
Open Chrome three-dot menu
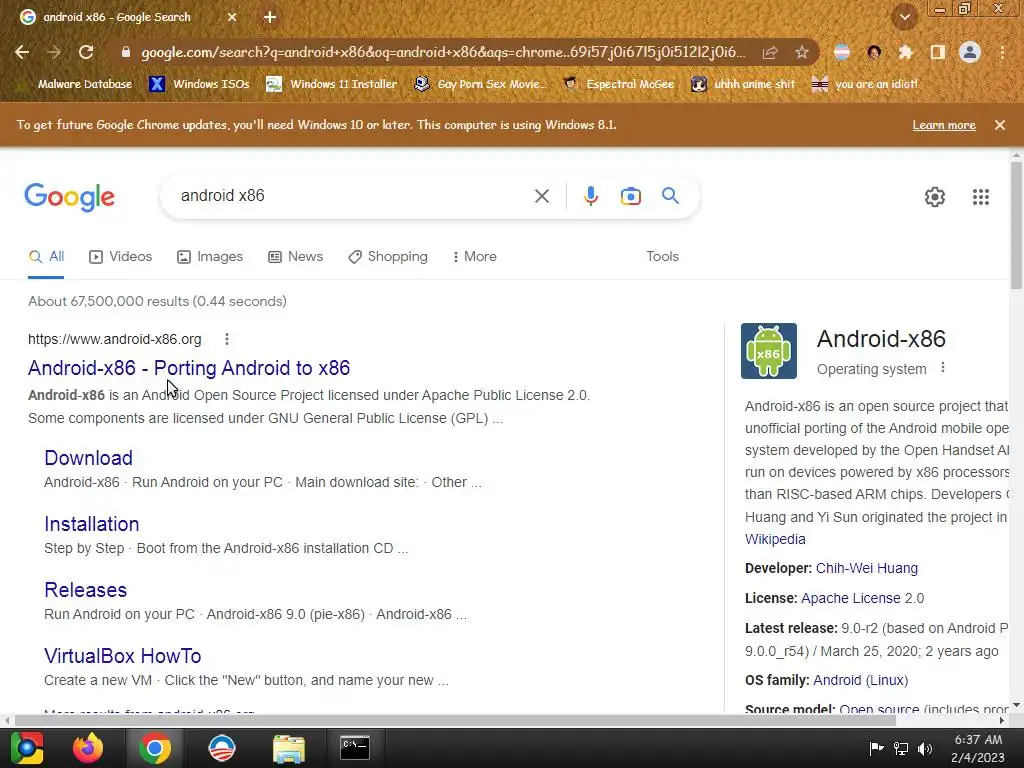point(1002,52)
